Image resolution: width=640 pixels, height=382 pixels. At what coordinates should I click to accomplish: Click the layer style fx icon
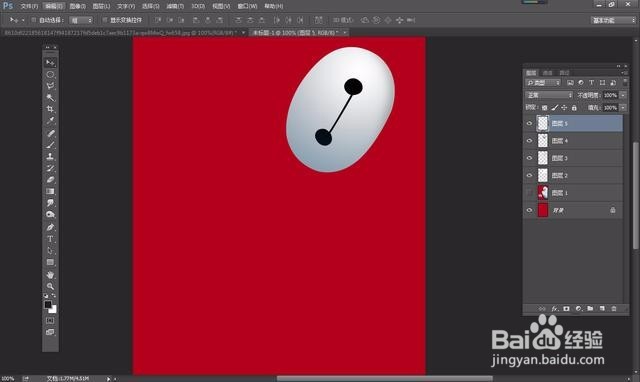[x=555, y=309]
